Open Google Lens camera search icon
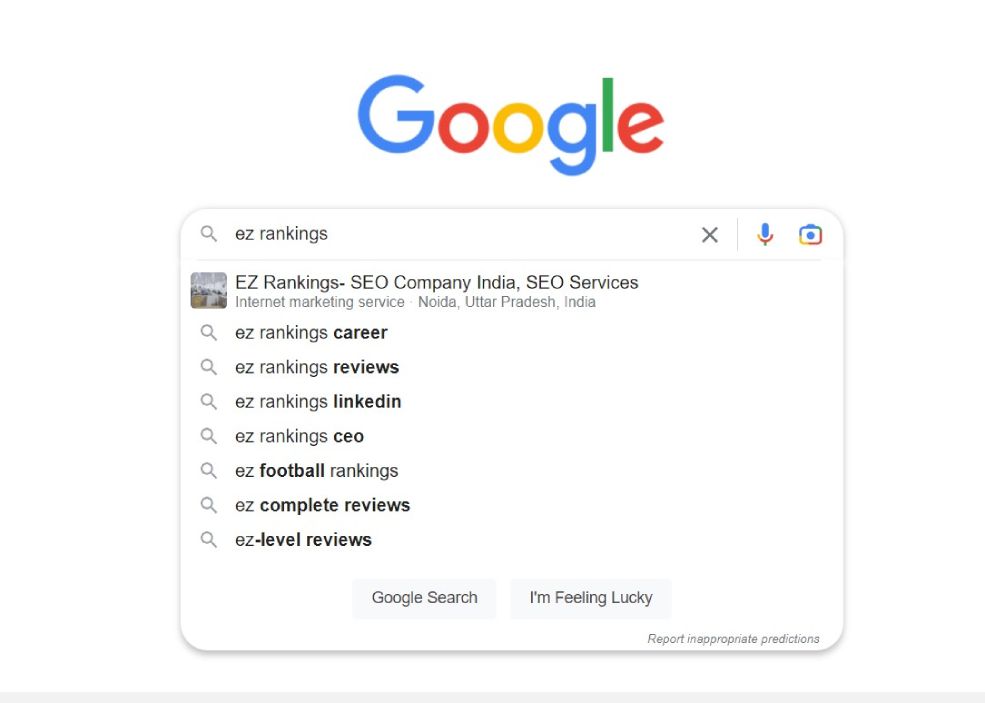The width and height of the screenshot is (985, 703). (810, 234)
